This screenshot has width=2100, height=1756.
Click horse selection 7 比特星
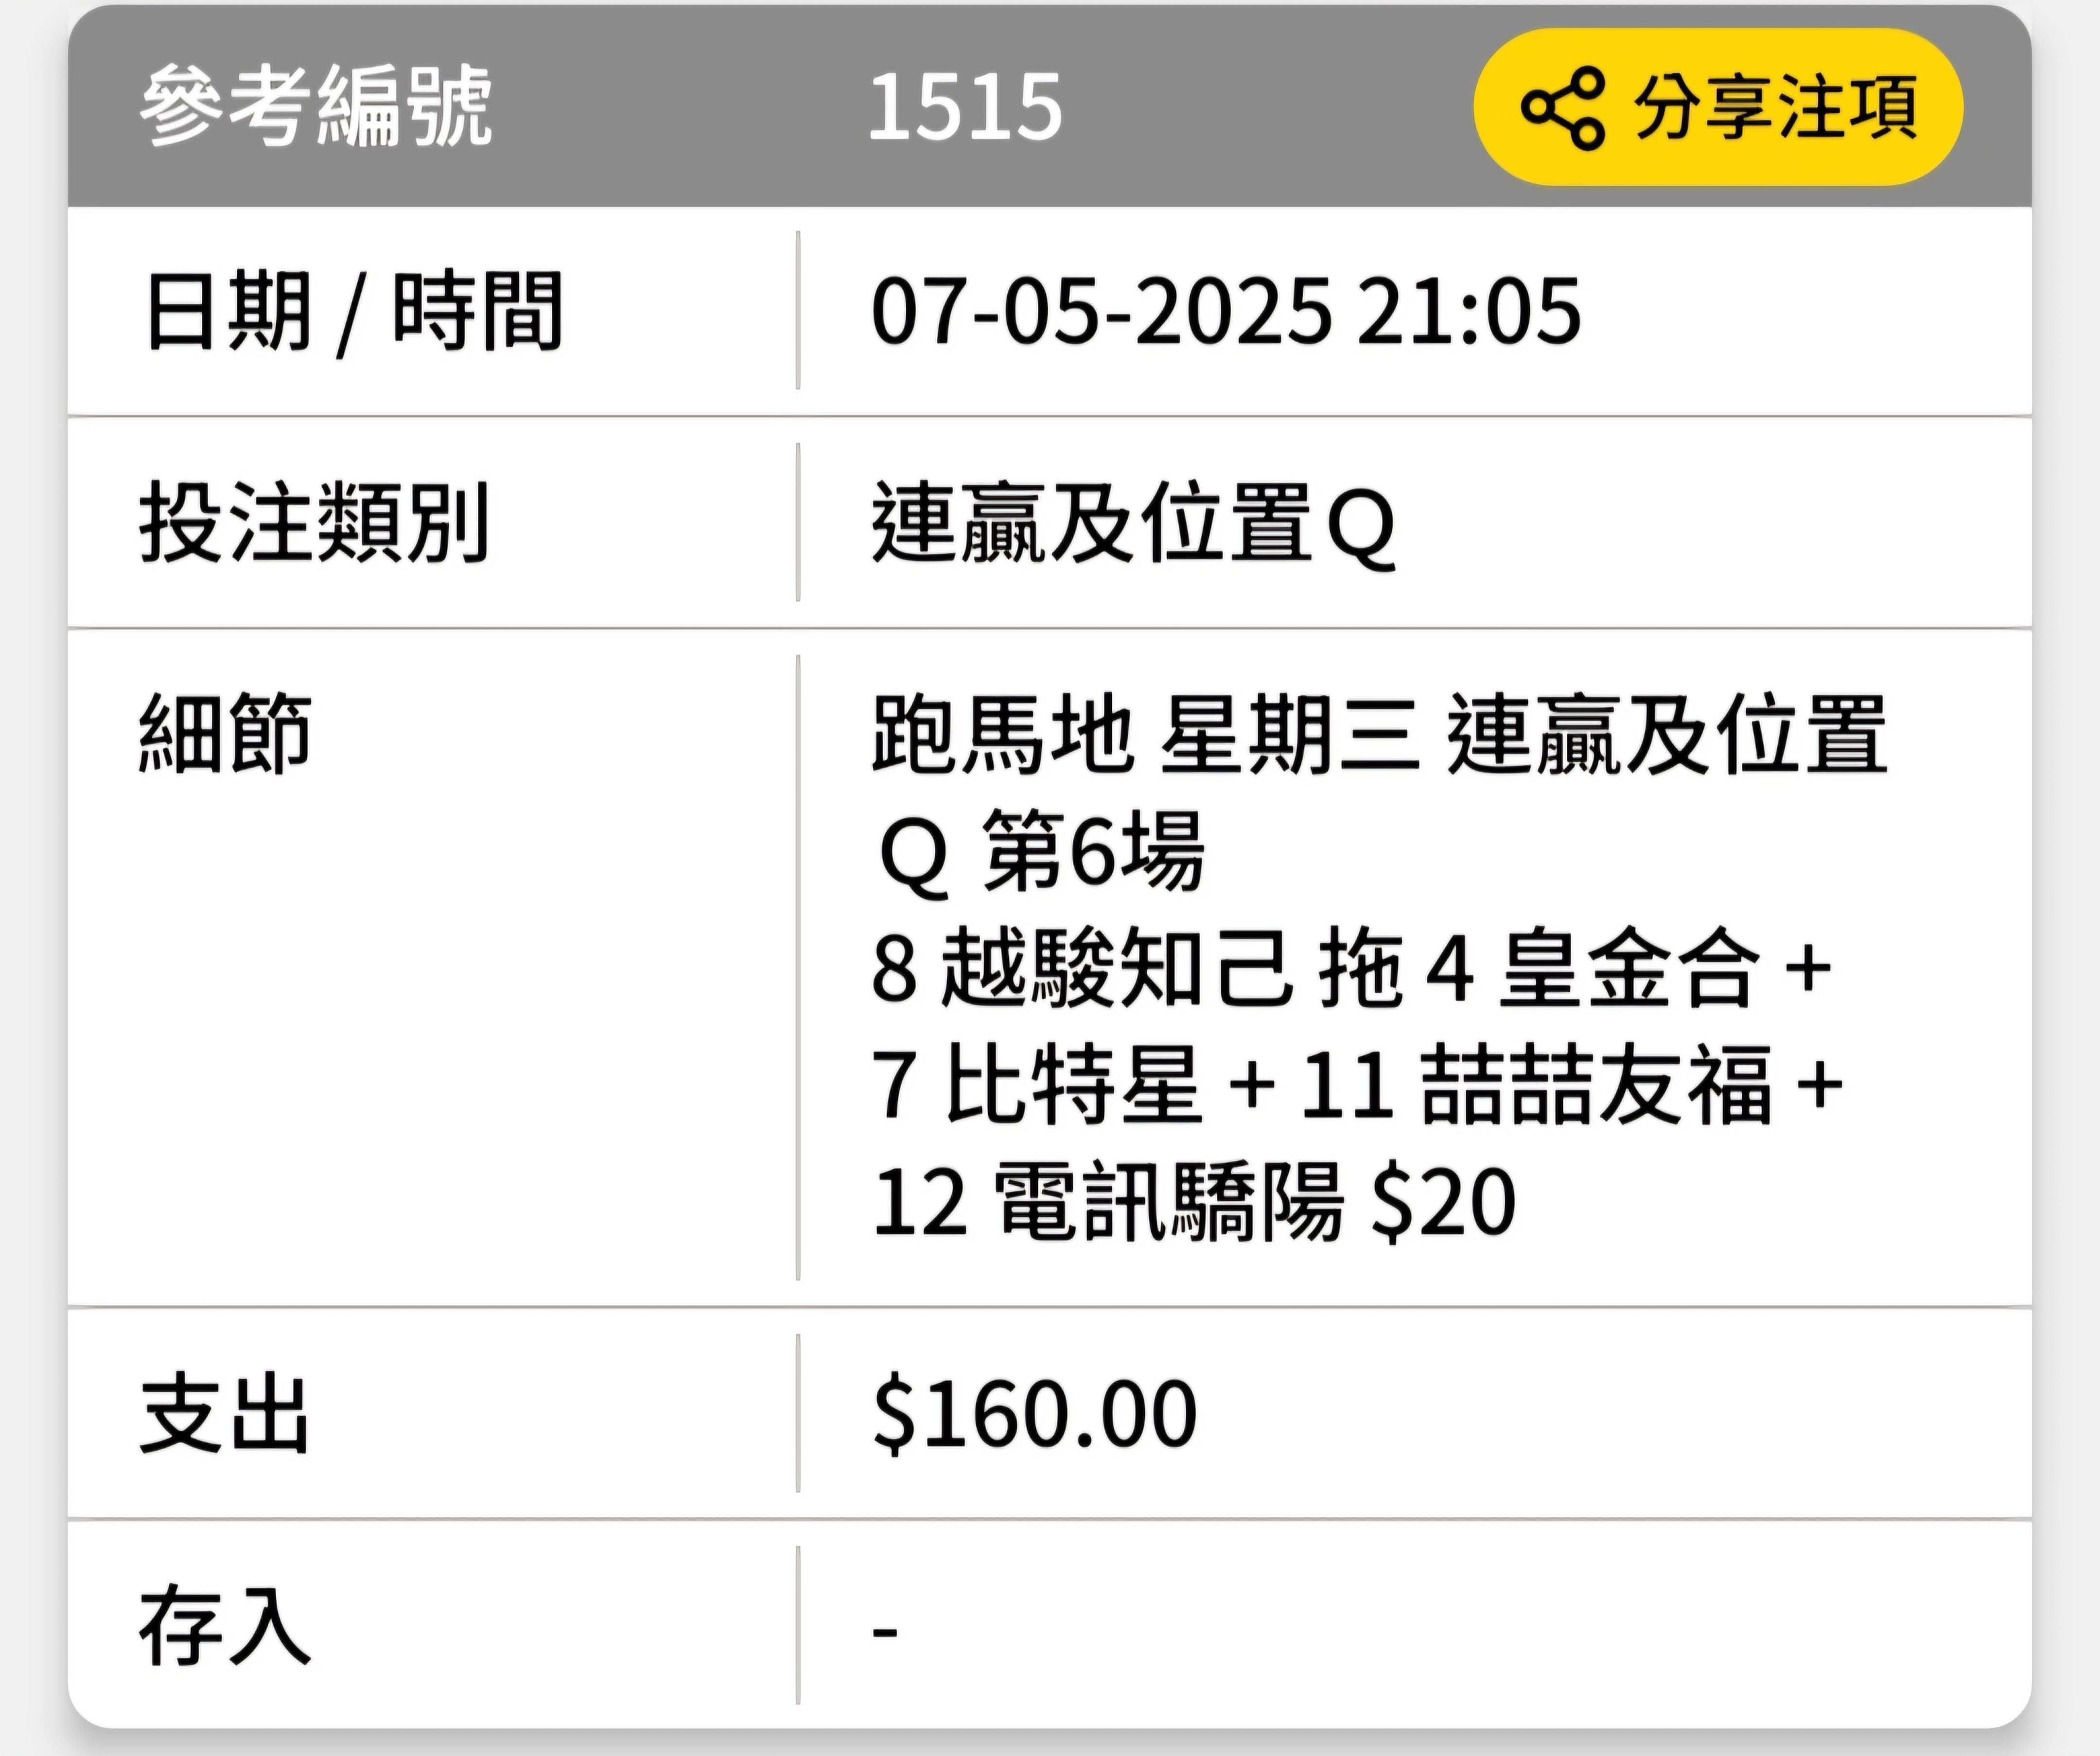pos(1036,1084)
